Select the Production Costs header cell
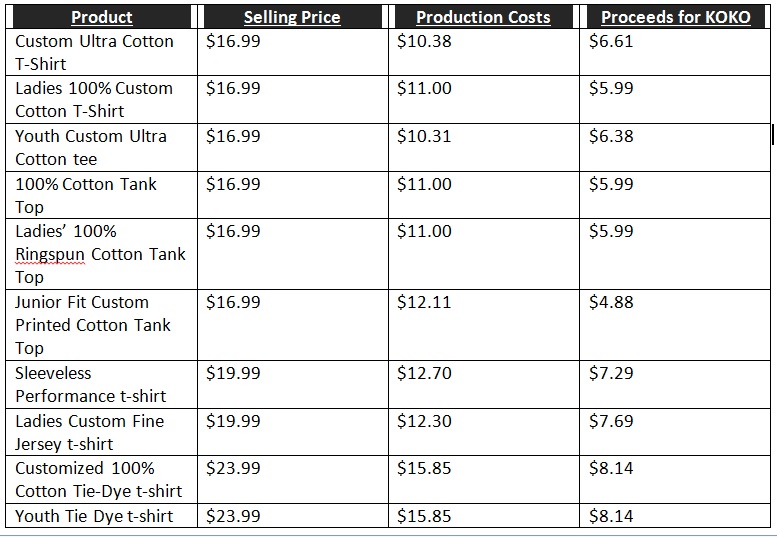This screenshot has height=537, width=777. pos(483,17)
